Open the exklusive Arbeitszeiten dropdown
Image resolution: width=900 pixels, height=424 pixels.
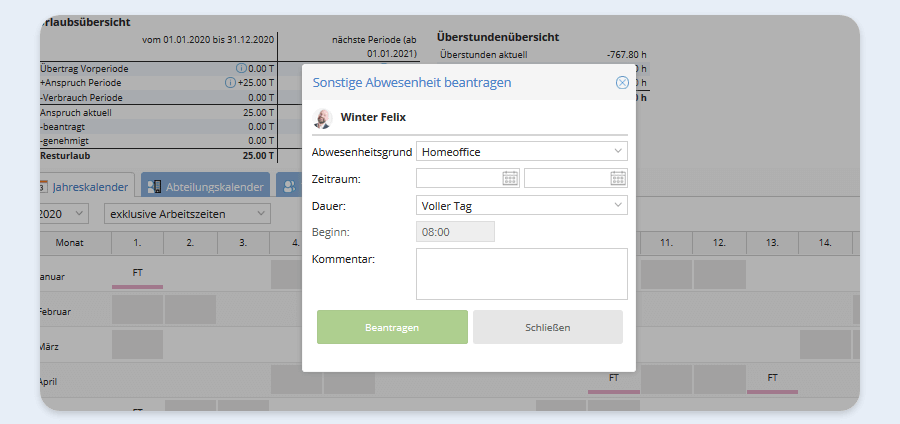[186, 213]
